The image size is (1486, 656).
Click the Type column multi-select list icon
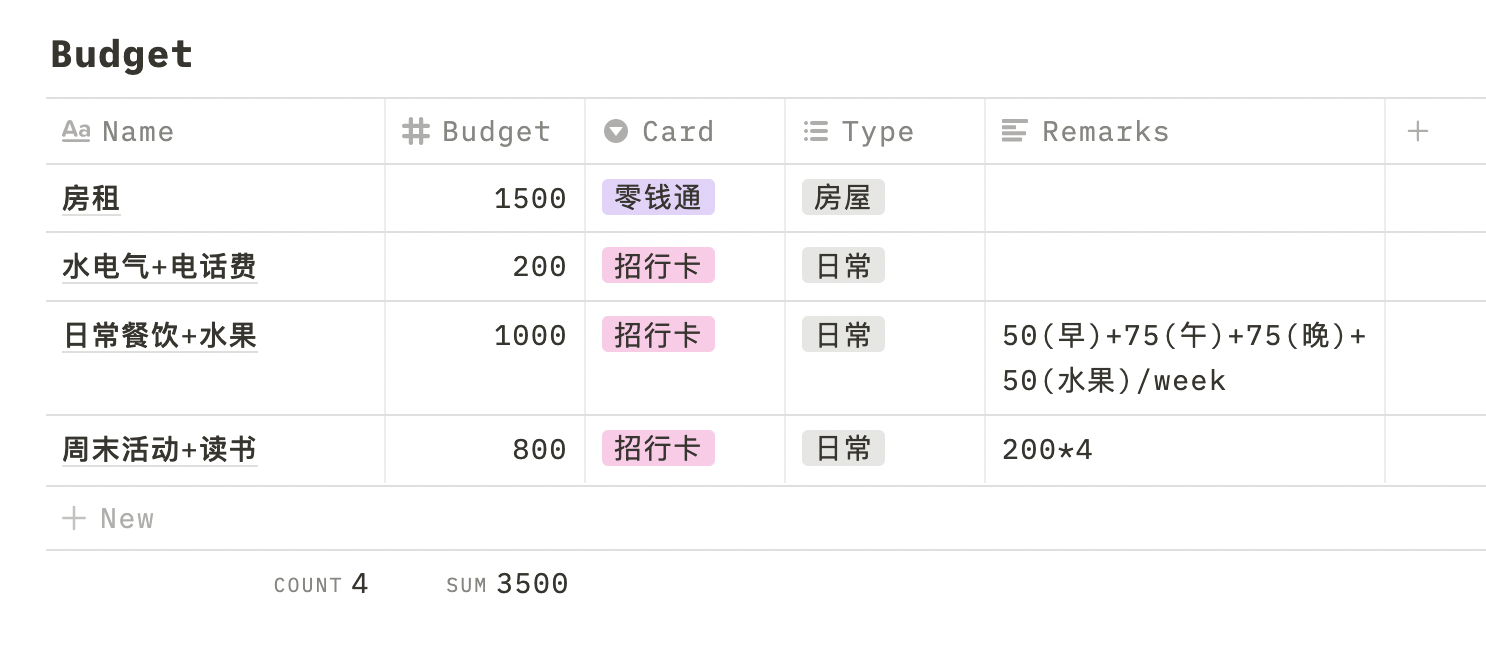click(816, 131)
